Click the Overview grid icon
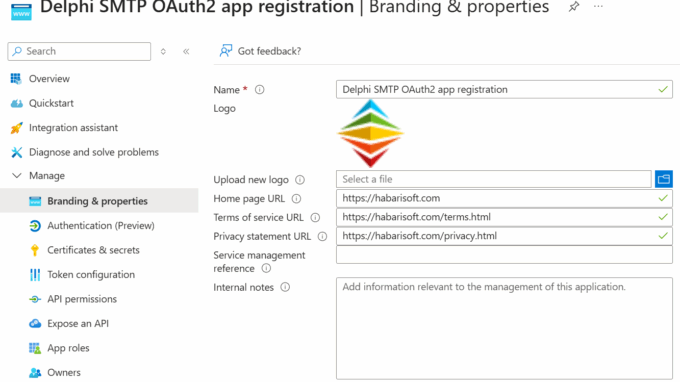This screenshot has height=382, width=680. coord(16,78)
